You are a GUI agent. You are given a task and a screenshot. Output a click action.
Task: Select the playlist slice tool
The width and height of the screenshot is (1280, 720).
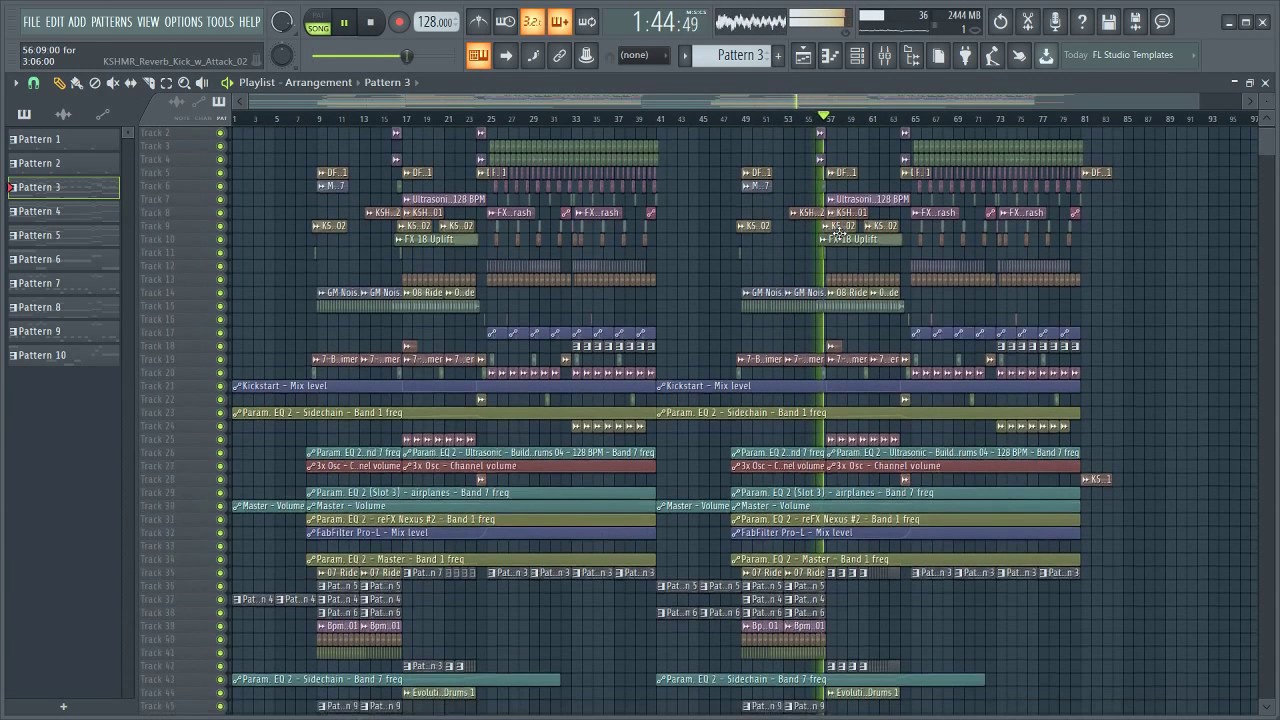tap(148, 83)
